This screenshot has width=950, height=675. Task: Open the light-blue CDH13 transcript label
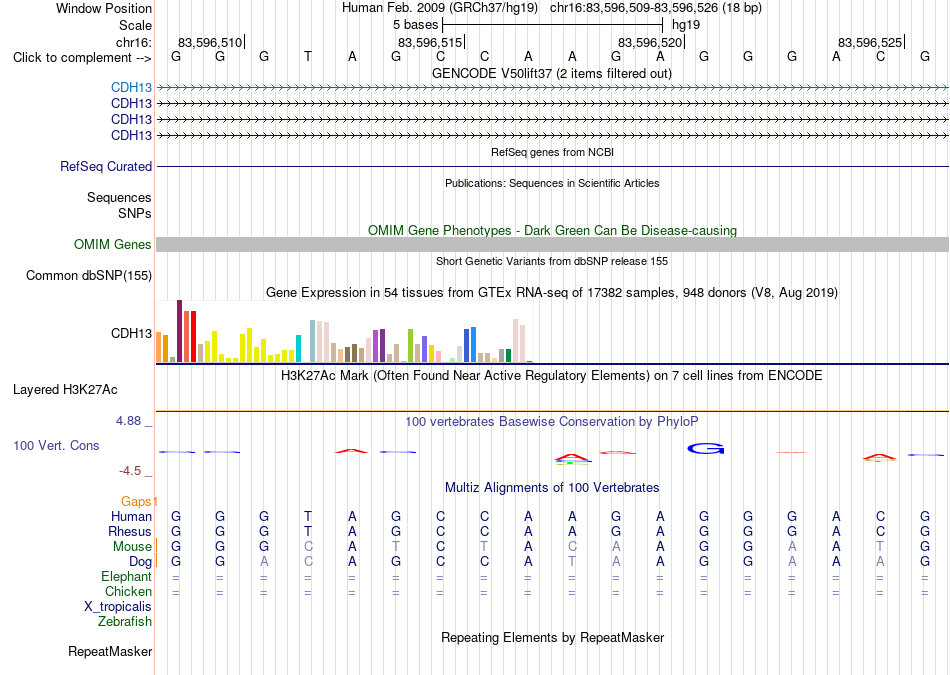(131, 88)
